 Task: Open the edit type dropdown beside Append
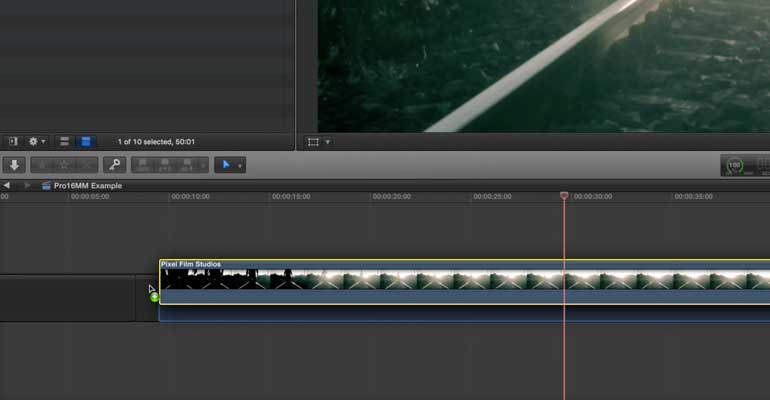point(203,166)
